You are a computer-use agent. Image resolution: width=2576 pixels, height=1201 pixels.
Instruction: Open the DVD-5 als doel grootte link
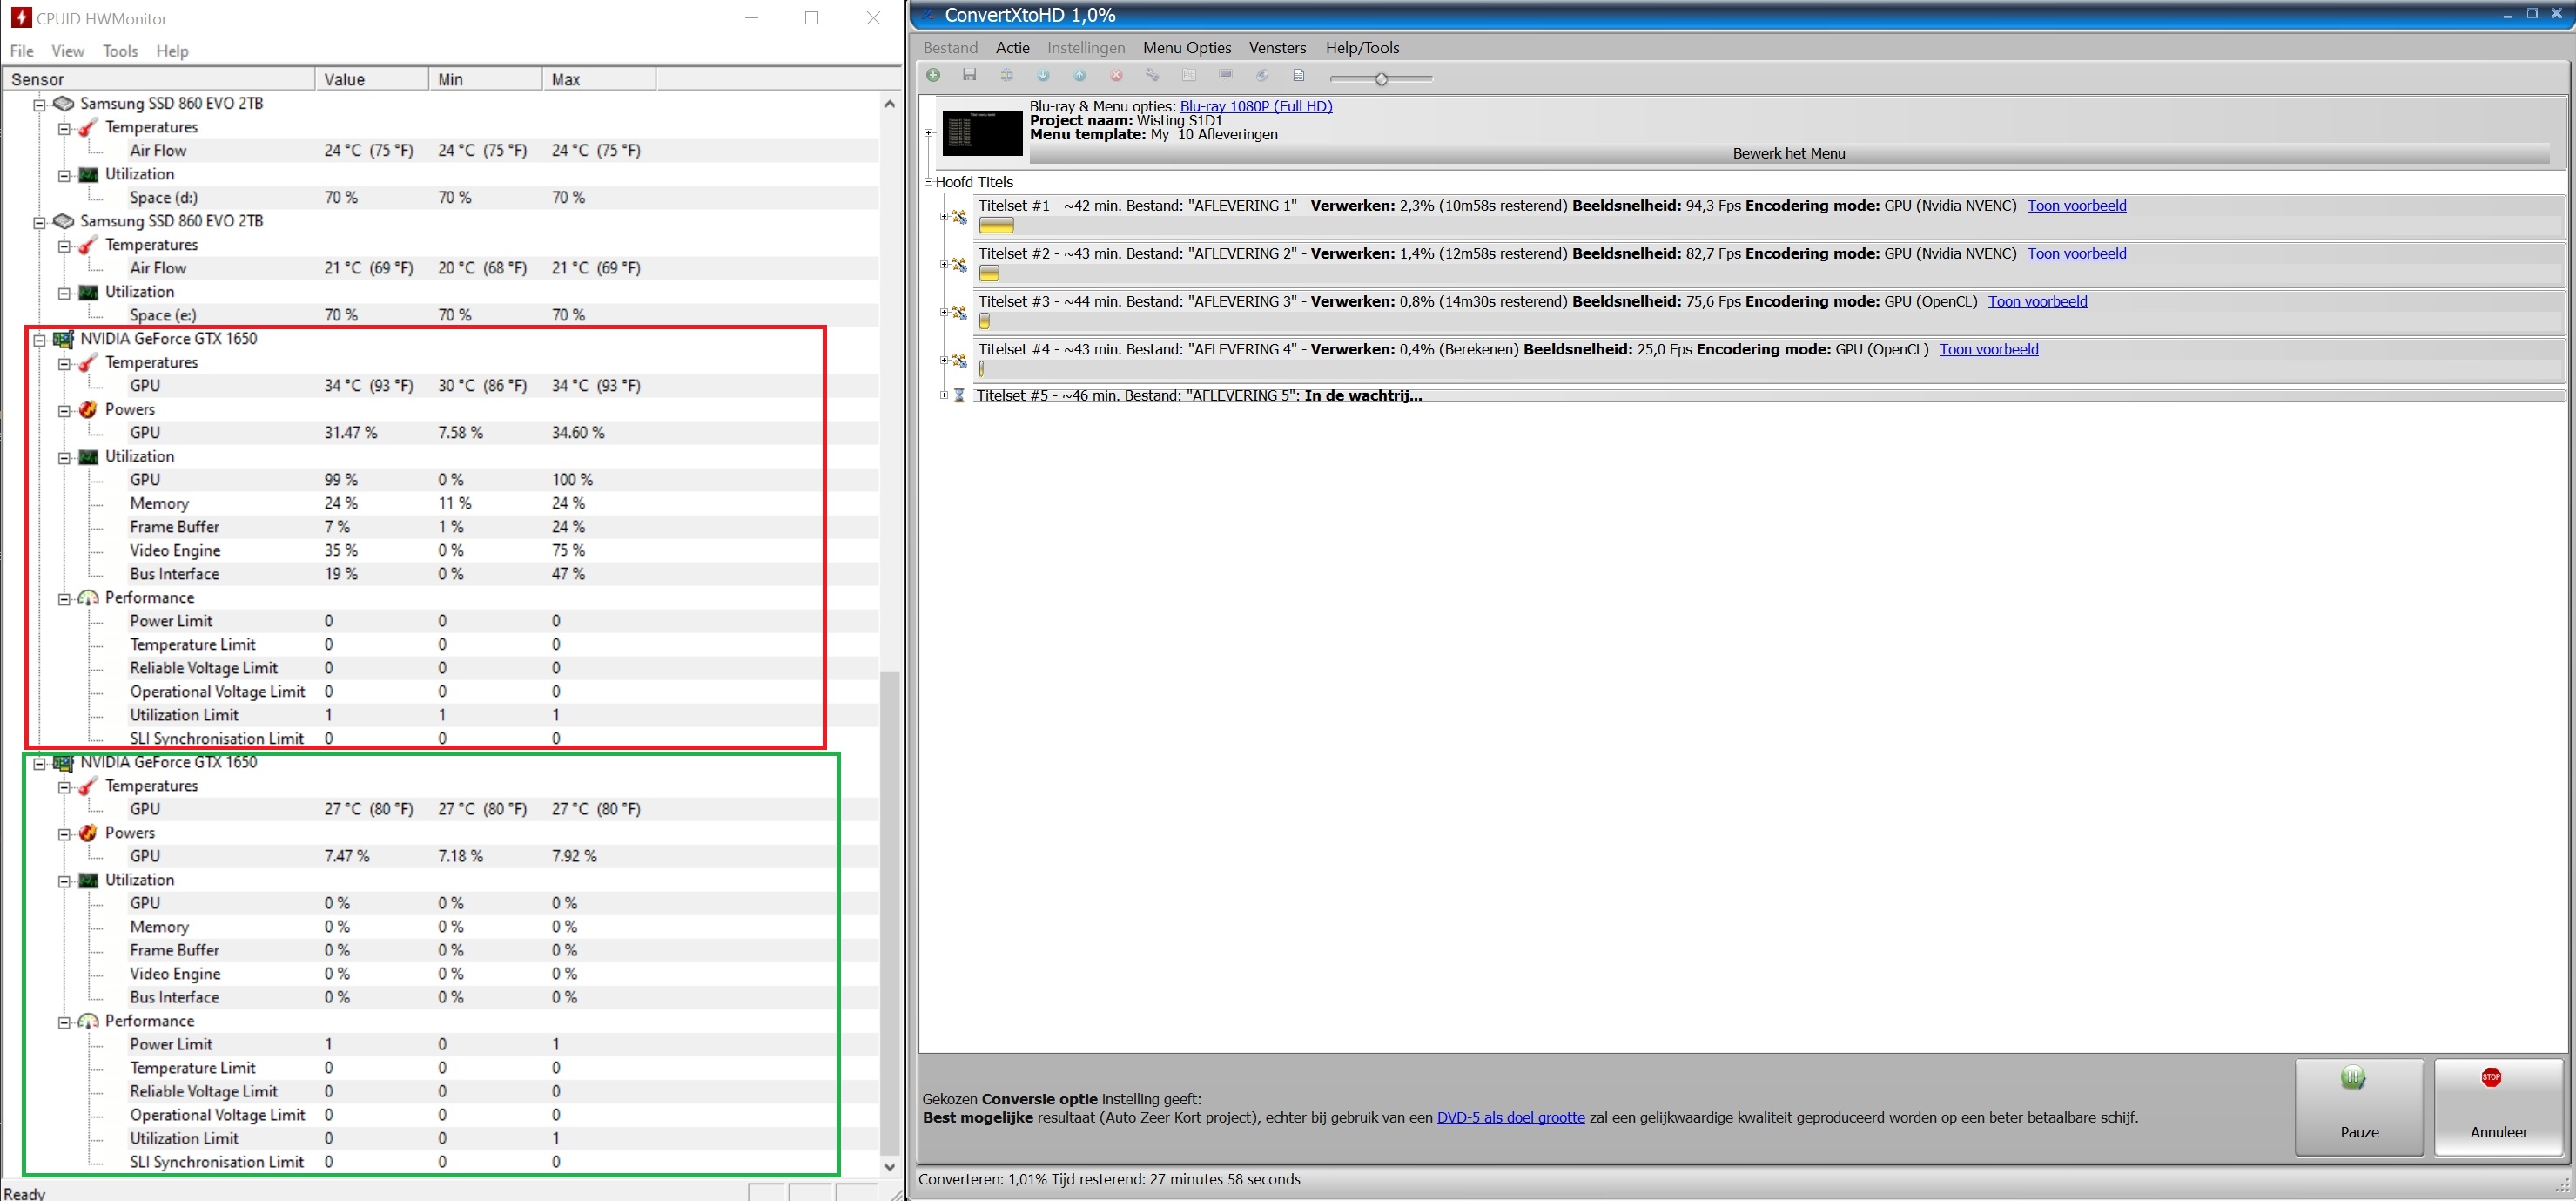point(1511,1118)
